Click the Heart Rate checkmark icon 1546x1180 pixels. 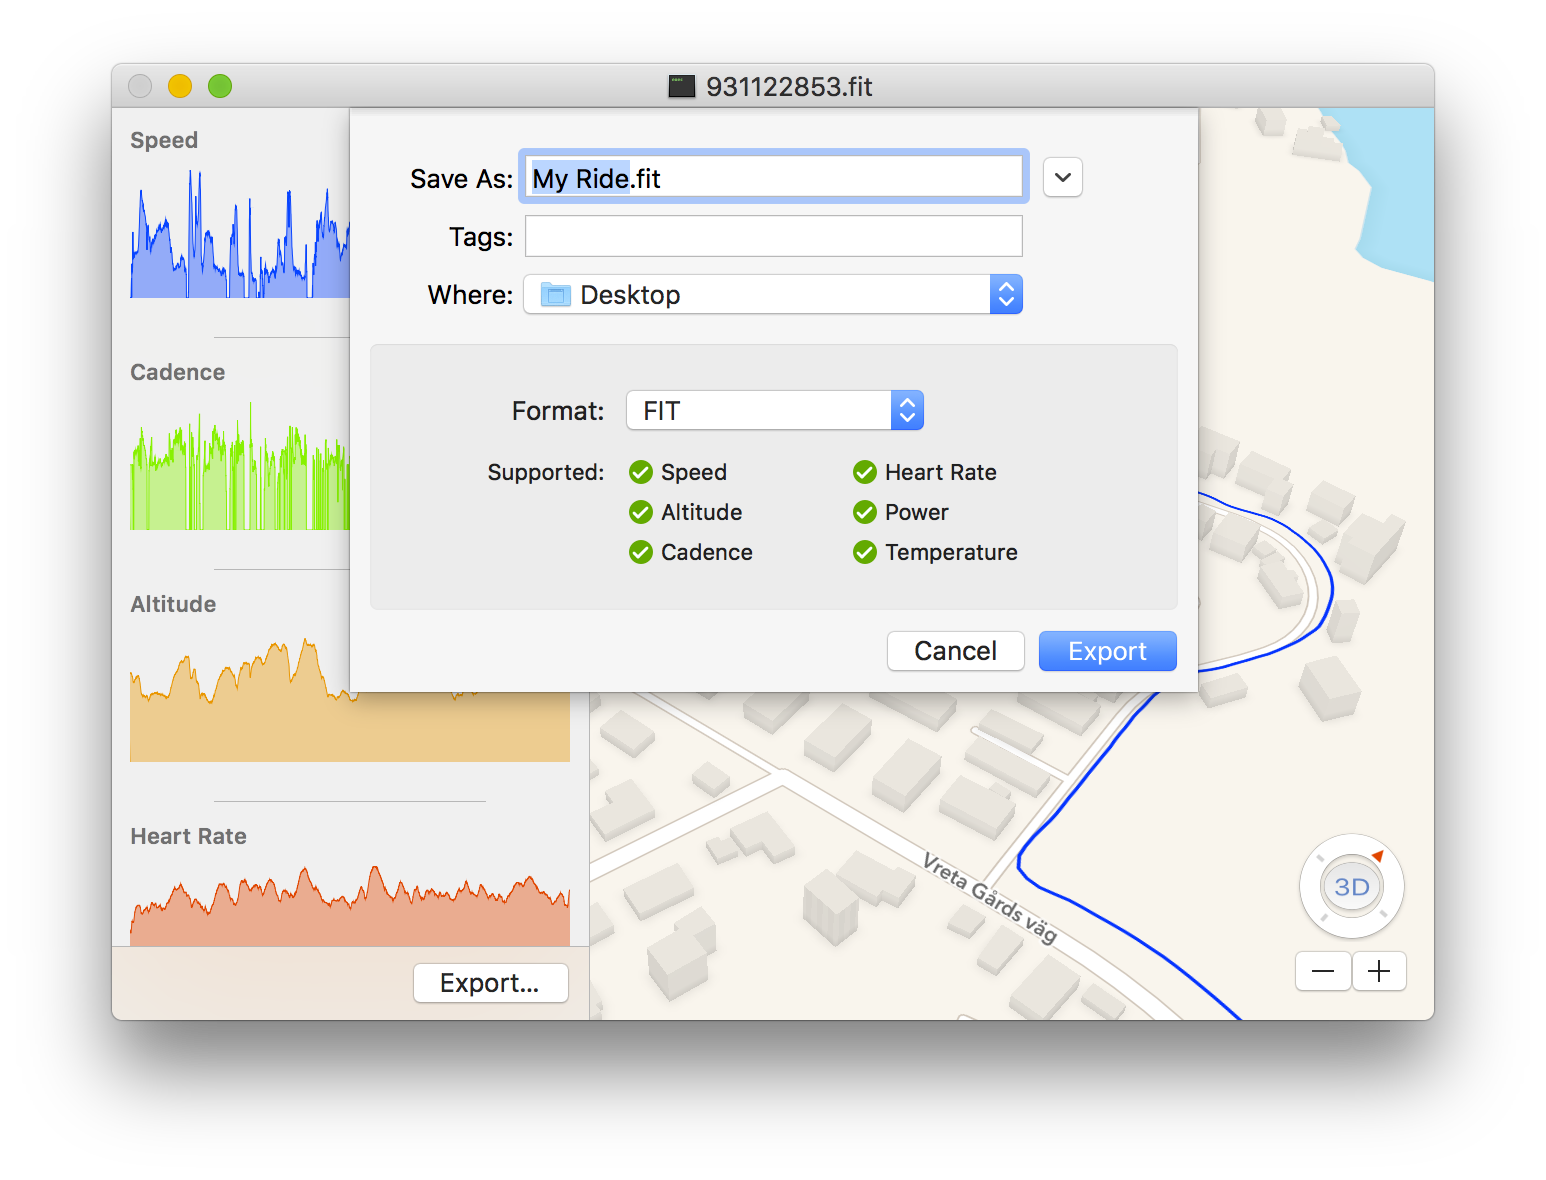(x=865, y=472)
